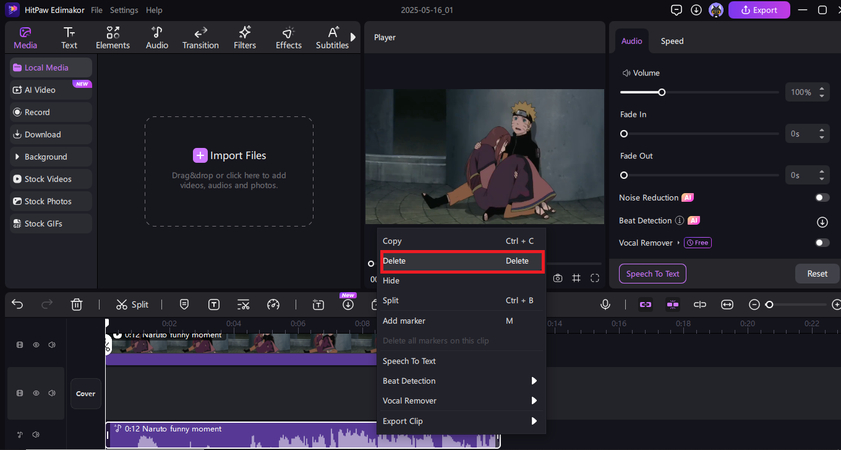Open the Help menu
This screenshot has height=450, width=841.
coord(154,10)
